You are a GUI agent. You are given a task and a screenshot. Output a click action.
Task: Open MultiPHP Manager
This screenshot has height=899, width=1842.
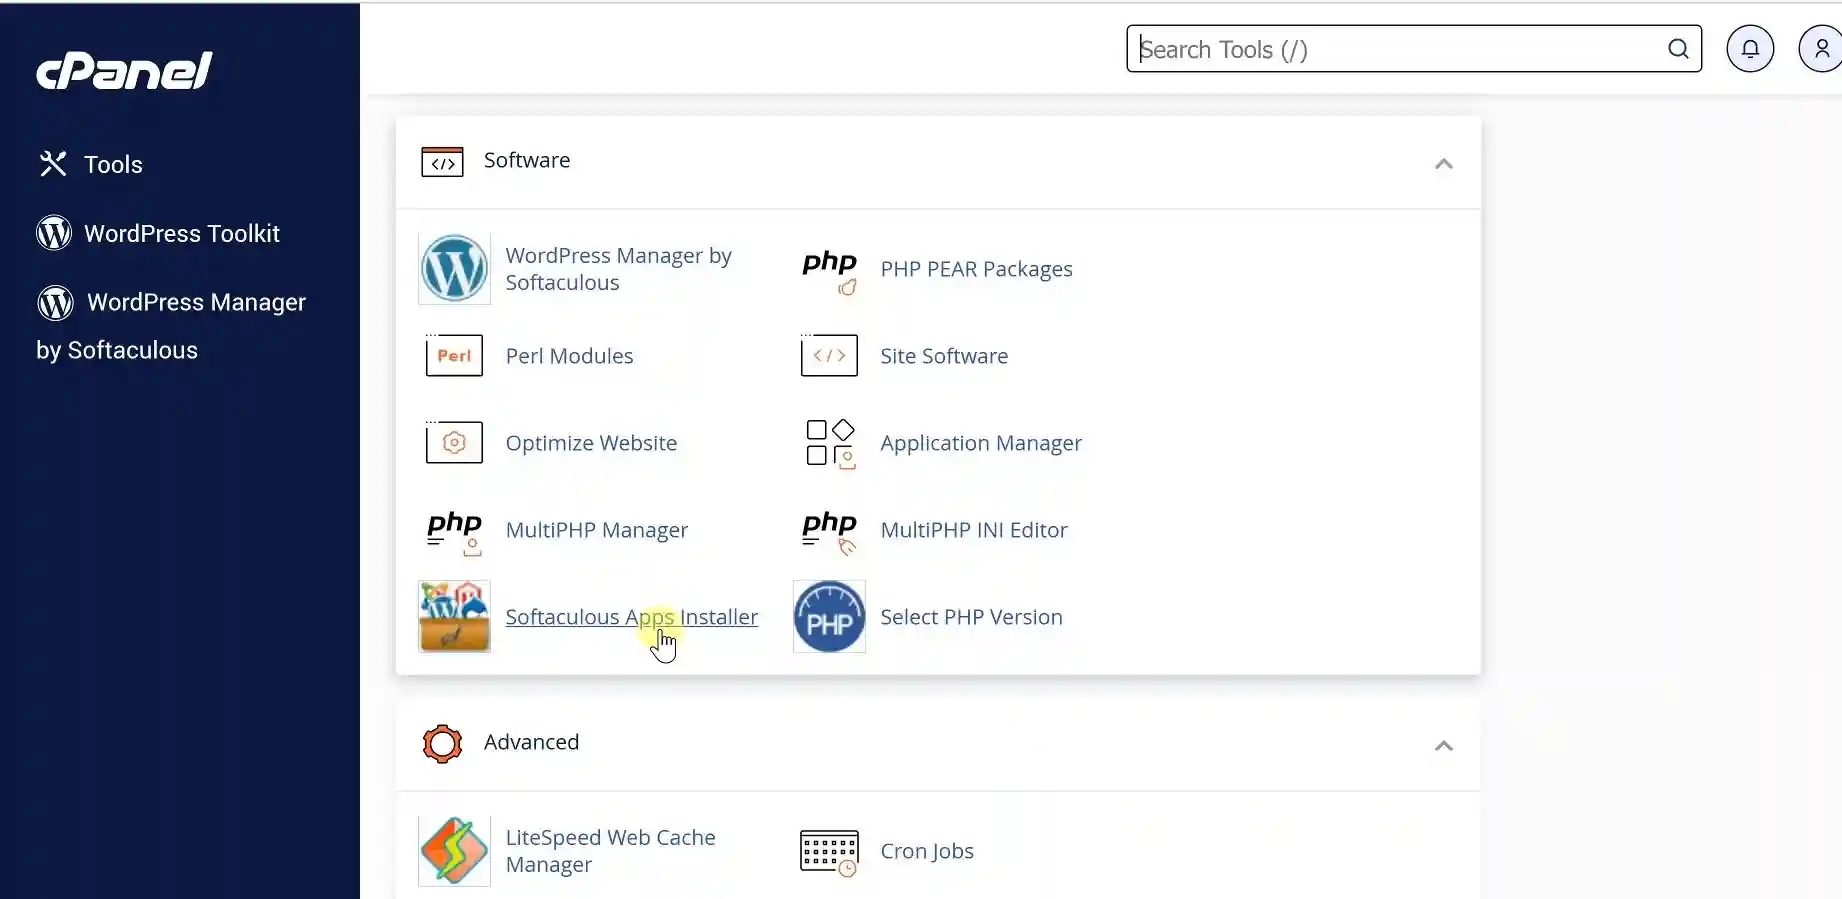[597, 530]
